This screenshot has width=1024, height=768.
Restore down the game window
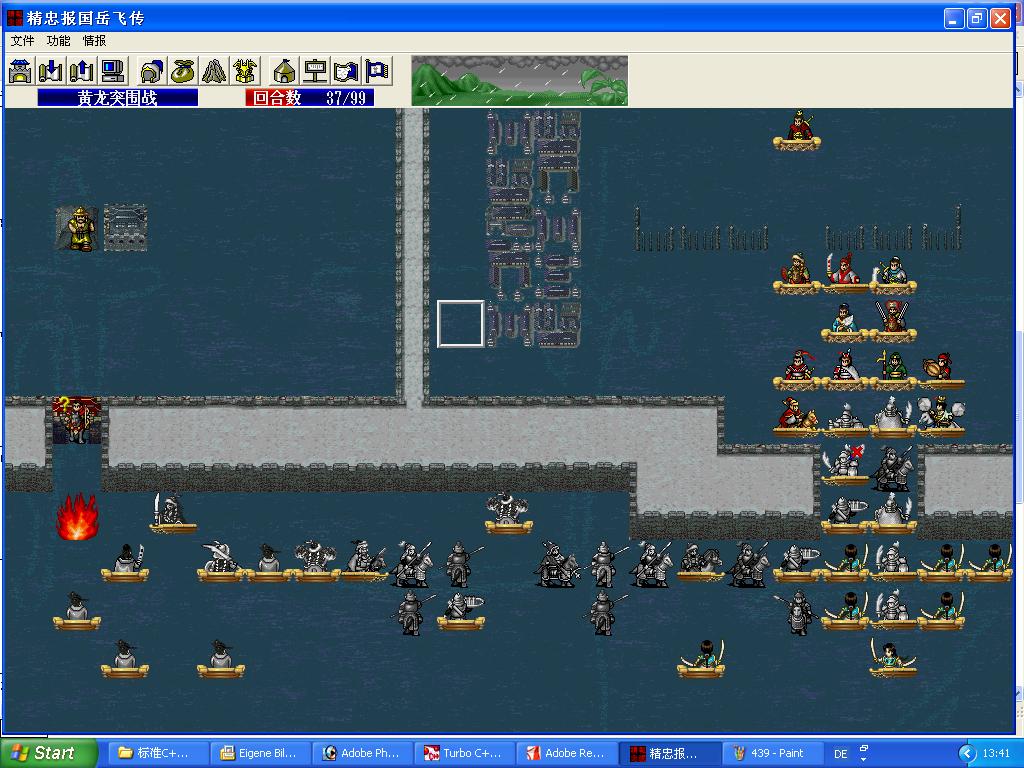pyautogui.click(x=977, y=18)
